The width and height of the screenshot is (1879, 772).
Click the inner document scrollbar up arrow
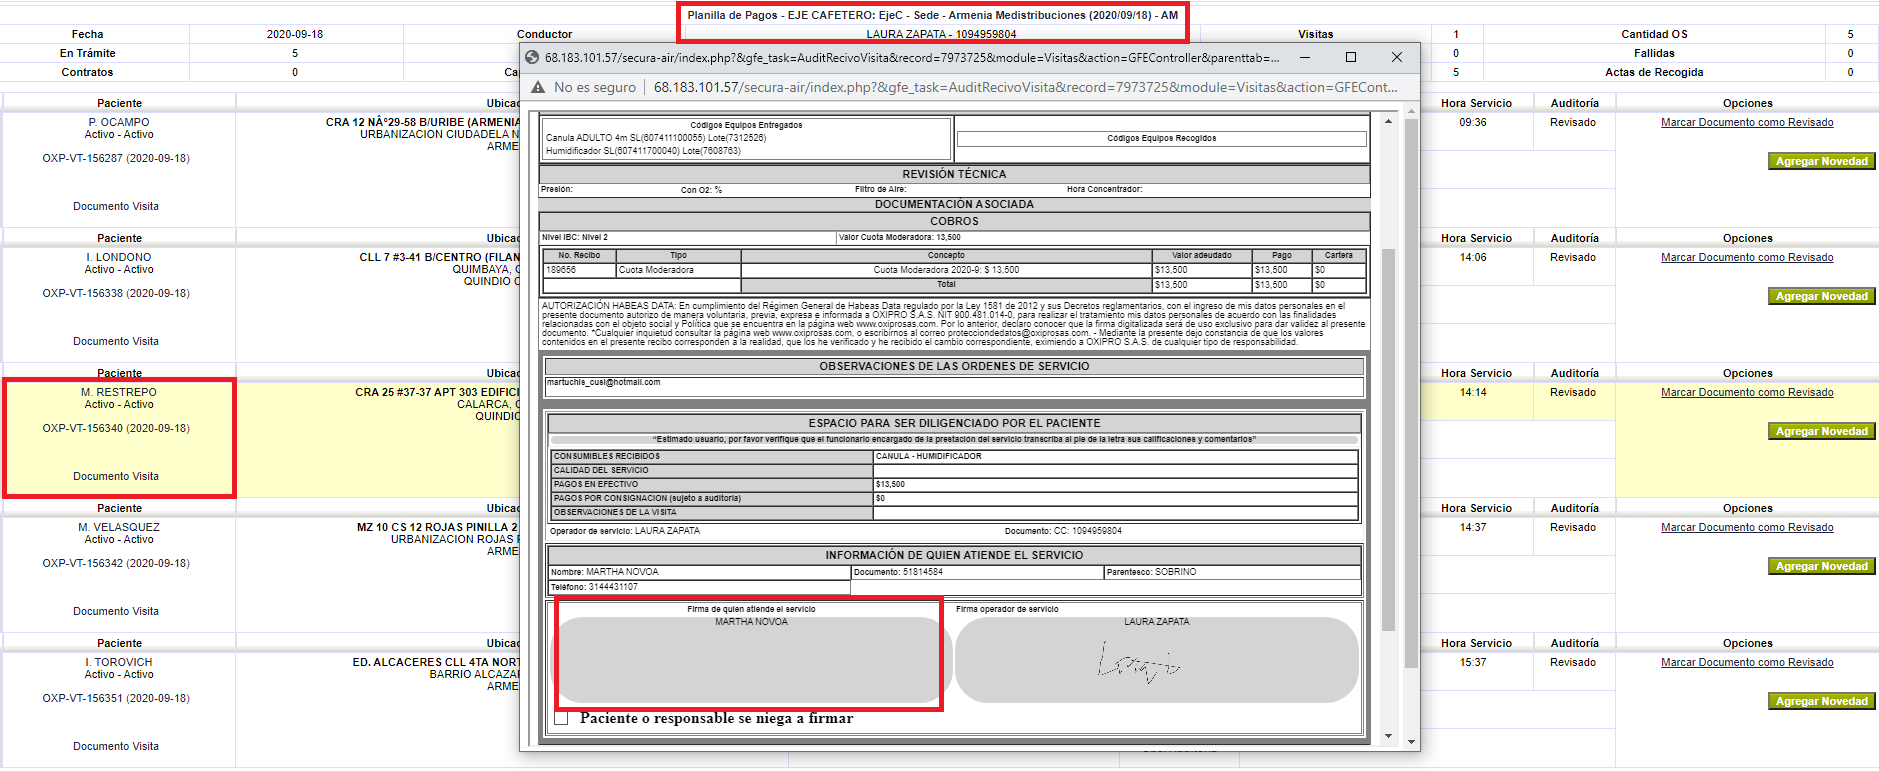click(1388, 121)
